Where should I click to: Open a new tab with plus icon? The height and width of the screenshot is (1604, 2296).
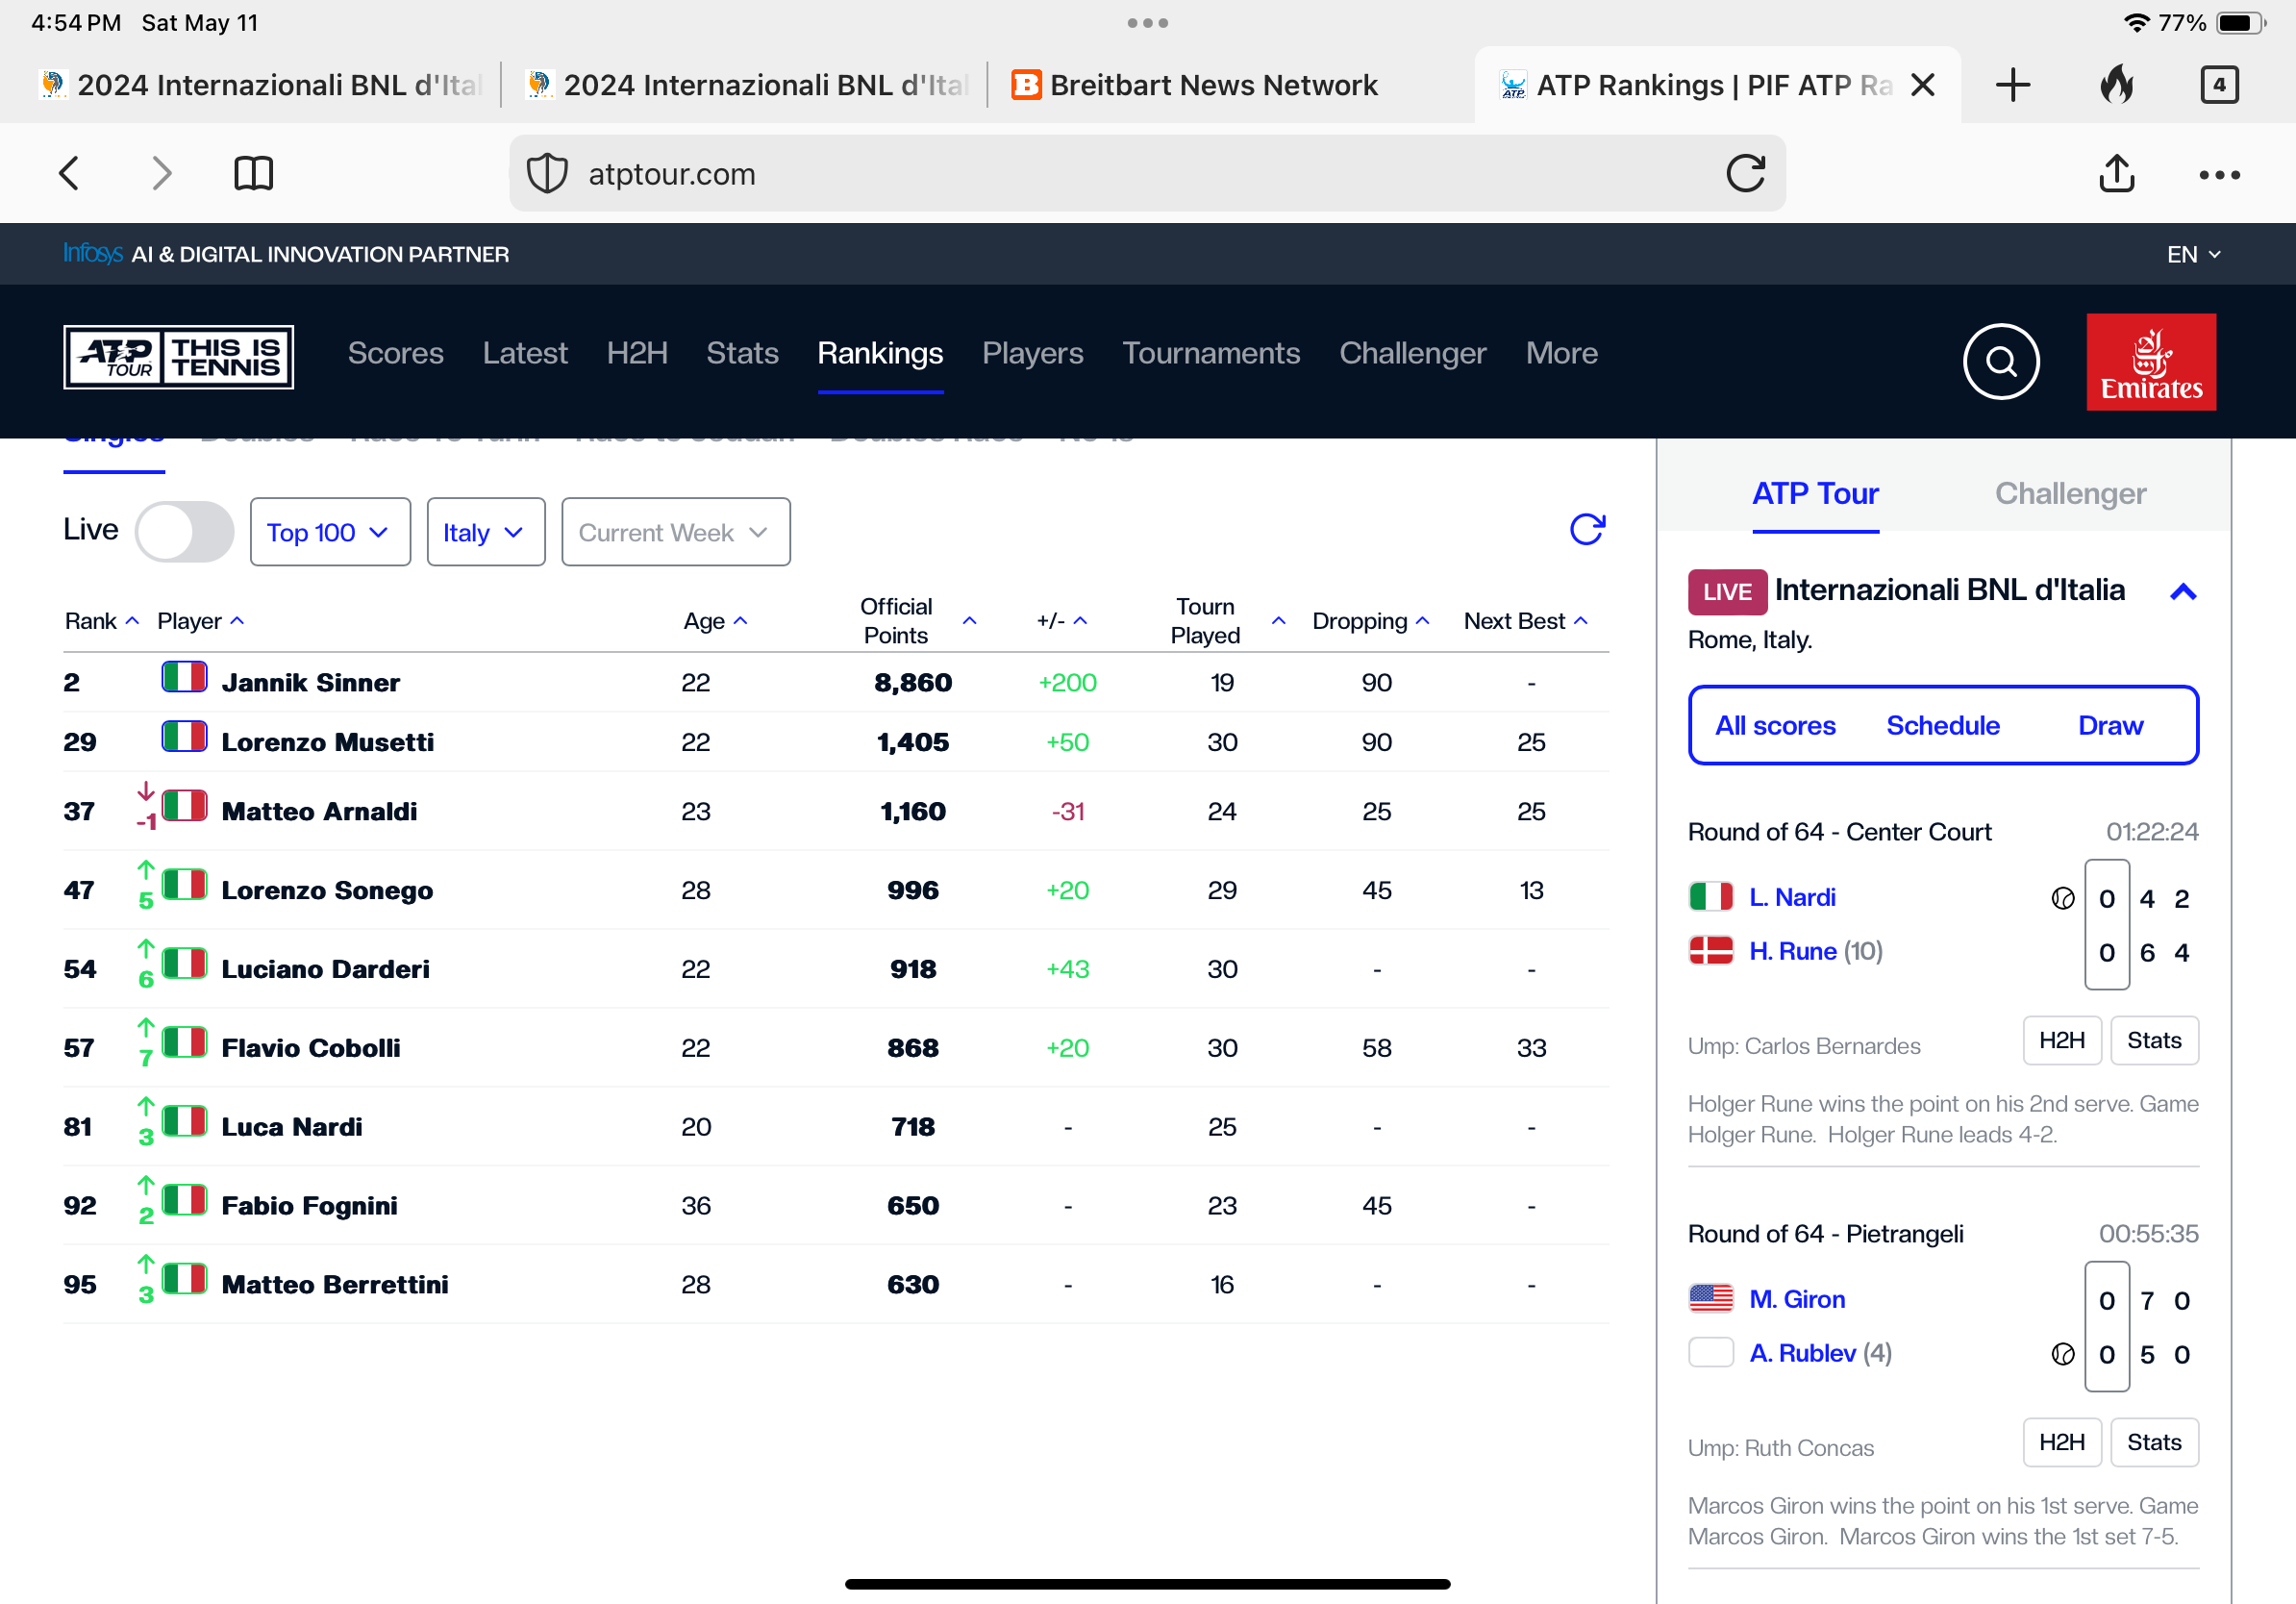point(2012,85)
